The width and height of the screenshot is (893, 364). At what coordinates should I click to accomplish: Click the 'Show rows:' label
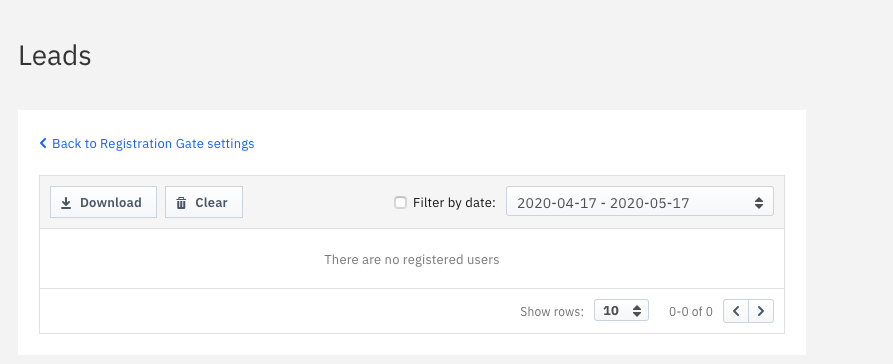552,312
